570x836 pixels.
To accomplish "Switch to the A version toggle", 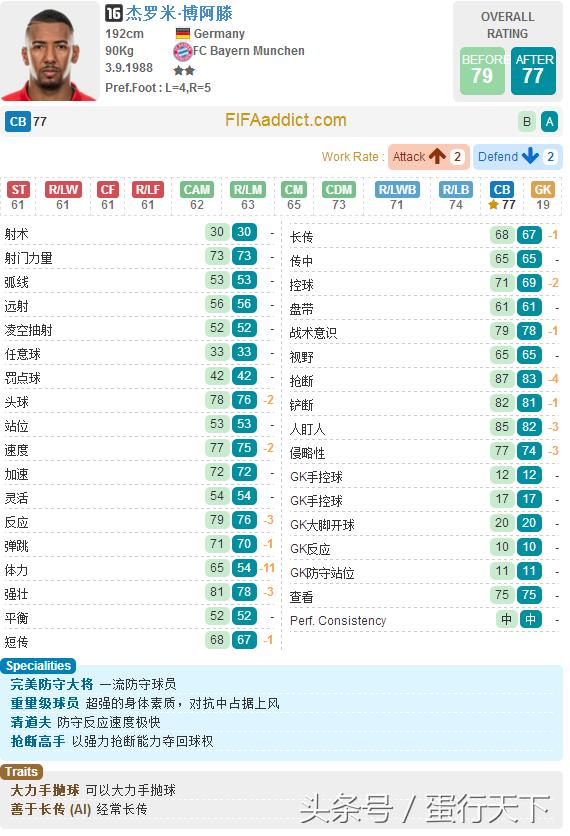I will 549,122.
